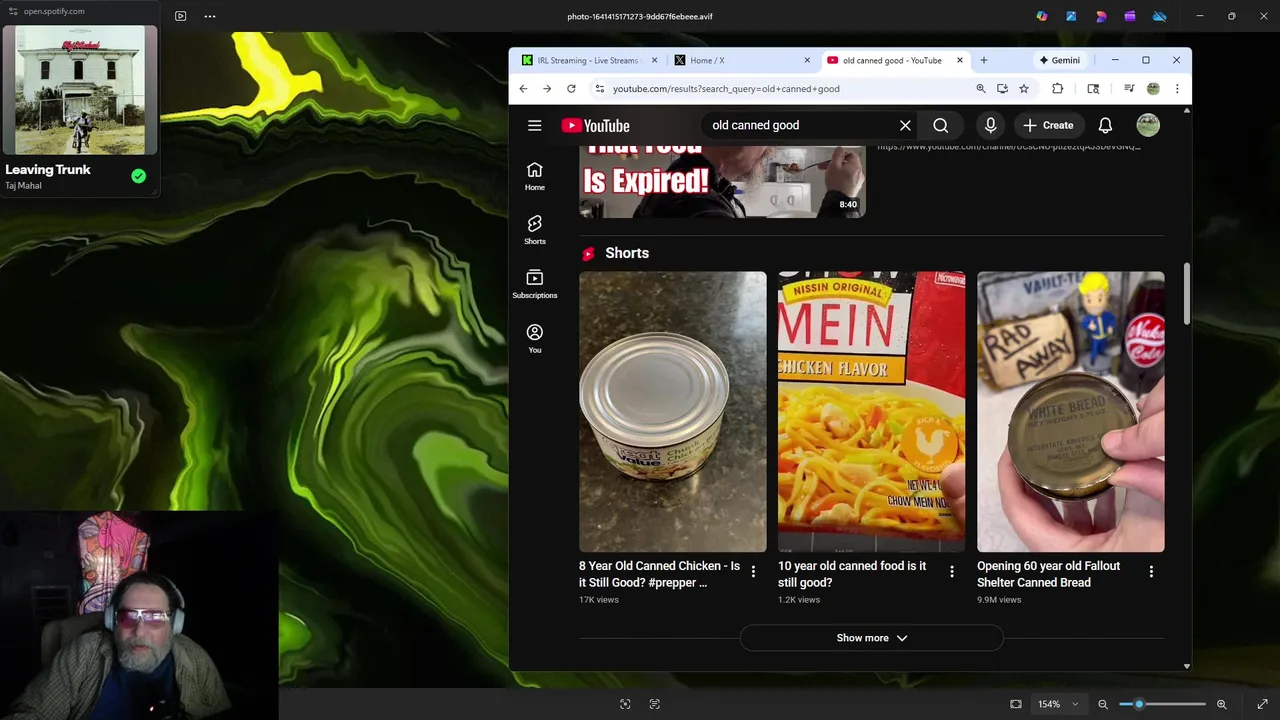Screen dimensions: 1280x720
Task: Open the YouTube account avatar menu
Action: point(1148,125)
